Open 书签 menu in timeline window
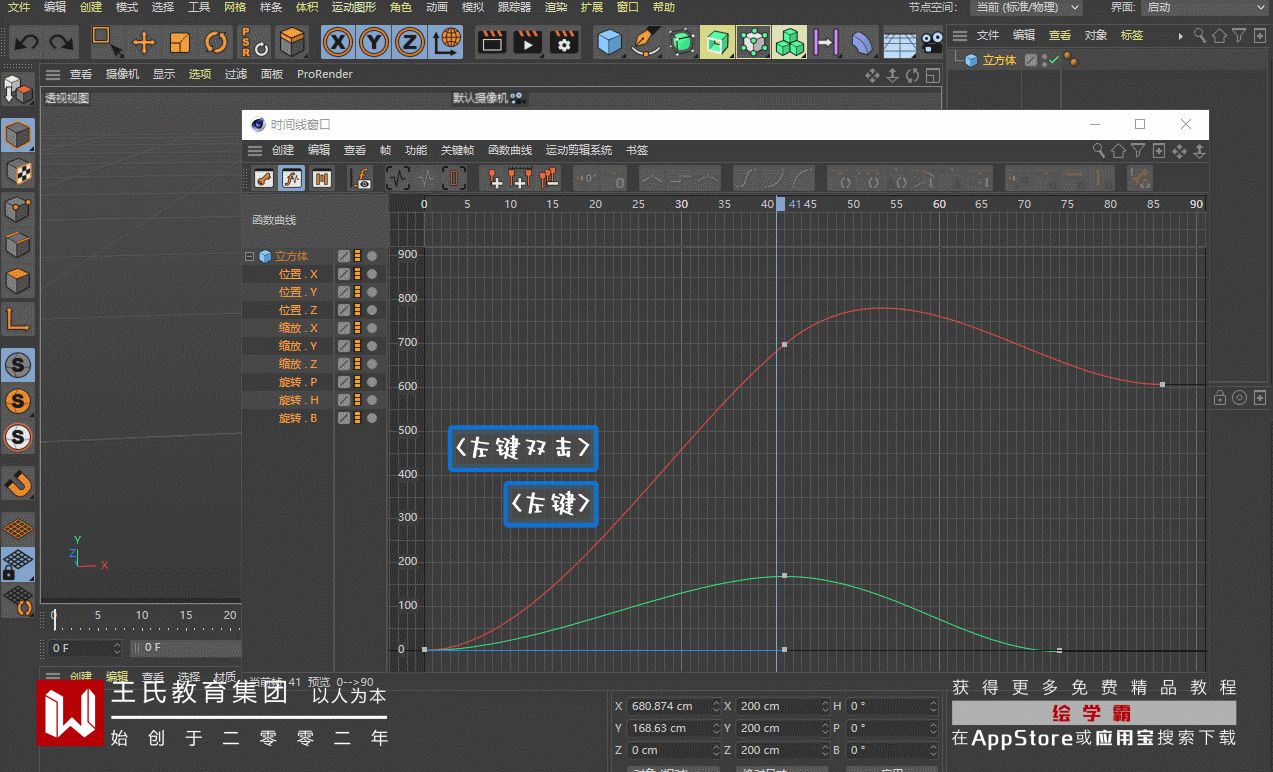Screen dimensions: 1273x772 pyautogui.click(x=637, y=150)
